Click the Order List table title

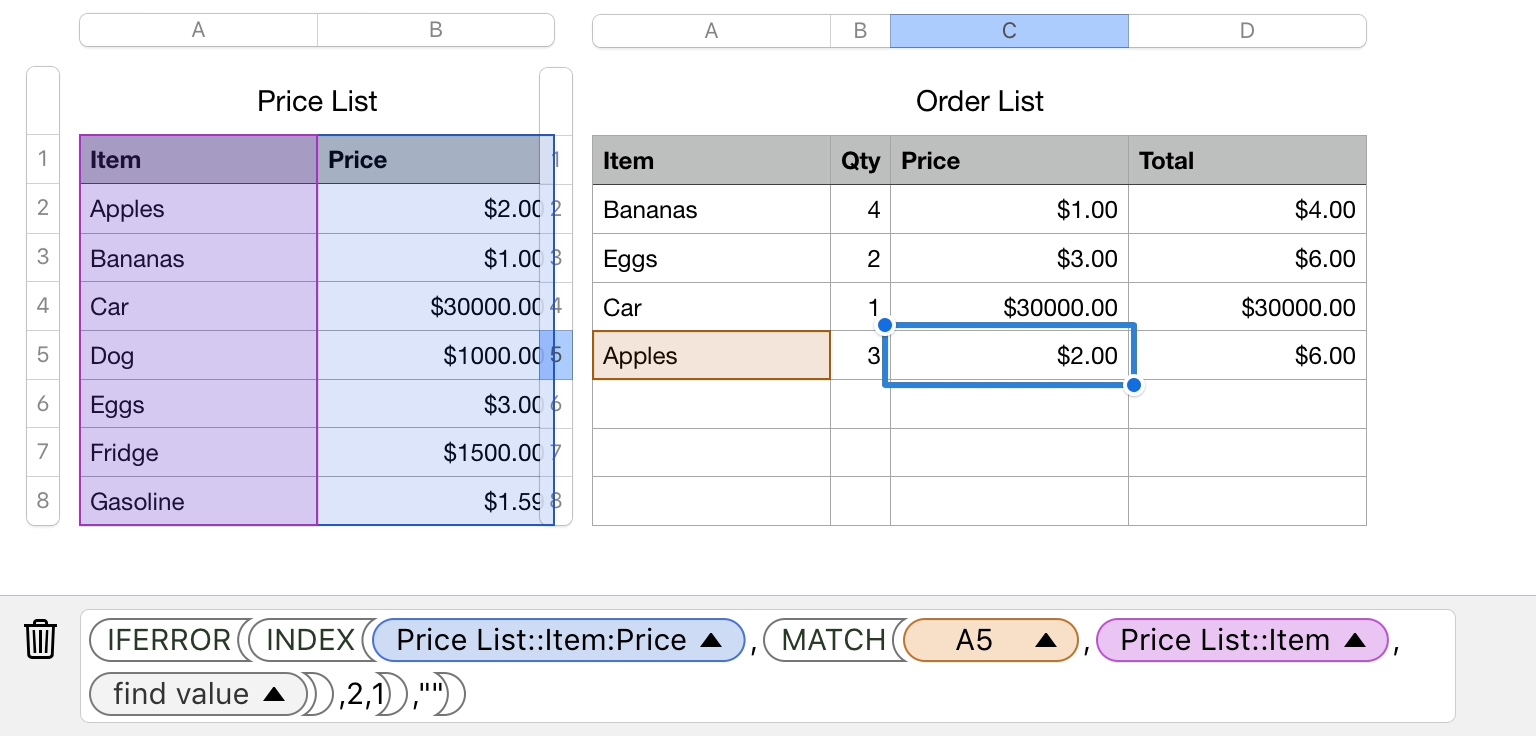click(x=979, y=101)
